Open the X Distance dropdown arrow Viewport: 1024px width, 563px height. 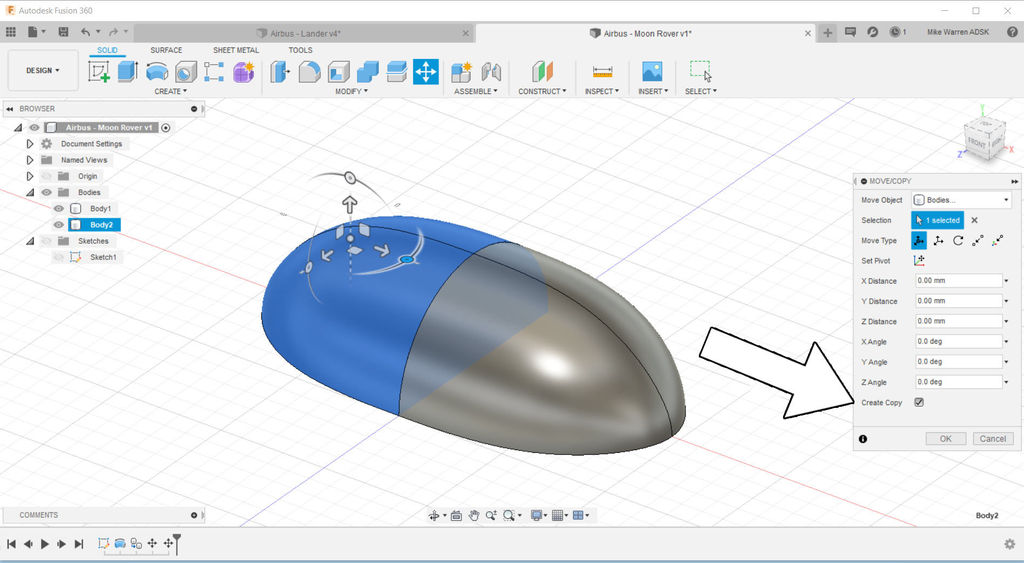pyautogui.click(x=1006, y=281)
